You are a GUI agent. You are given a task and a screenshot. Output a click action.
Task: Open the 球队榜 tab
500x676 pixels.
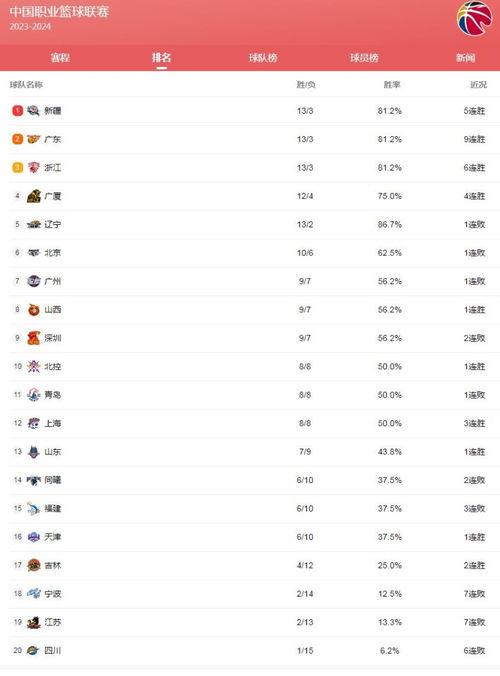tap(263, 57)
